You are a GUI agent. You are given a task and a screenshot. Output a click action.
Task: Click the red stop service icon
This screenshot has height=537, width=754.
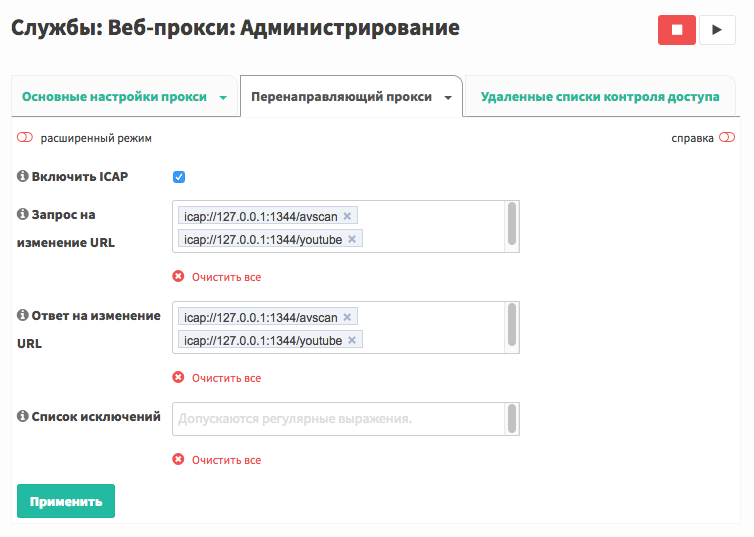[x=677, y=30]
